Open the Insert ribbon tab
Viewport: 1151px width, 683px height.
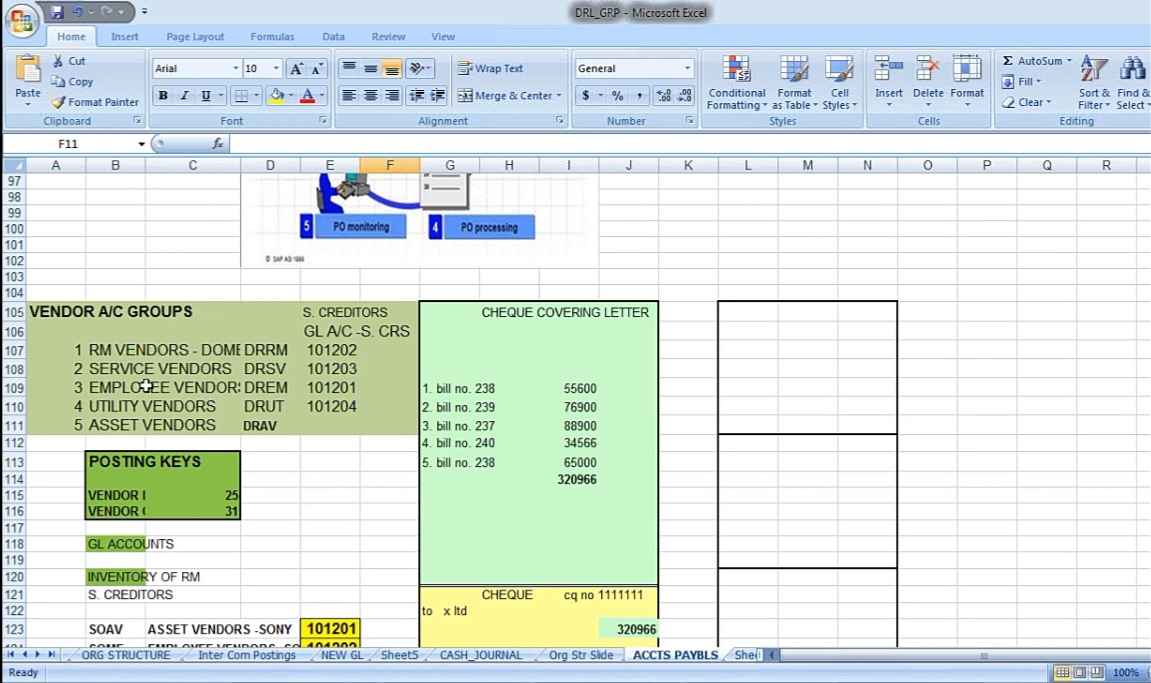[125, 37]
